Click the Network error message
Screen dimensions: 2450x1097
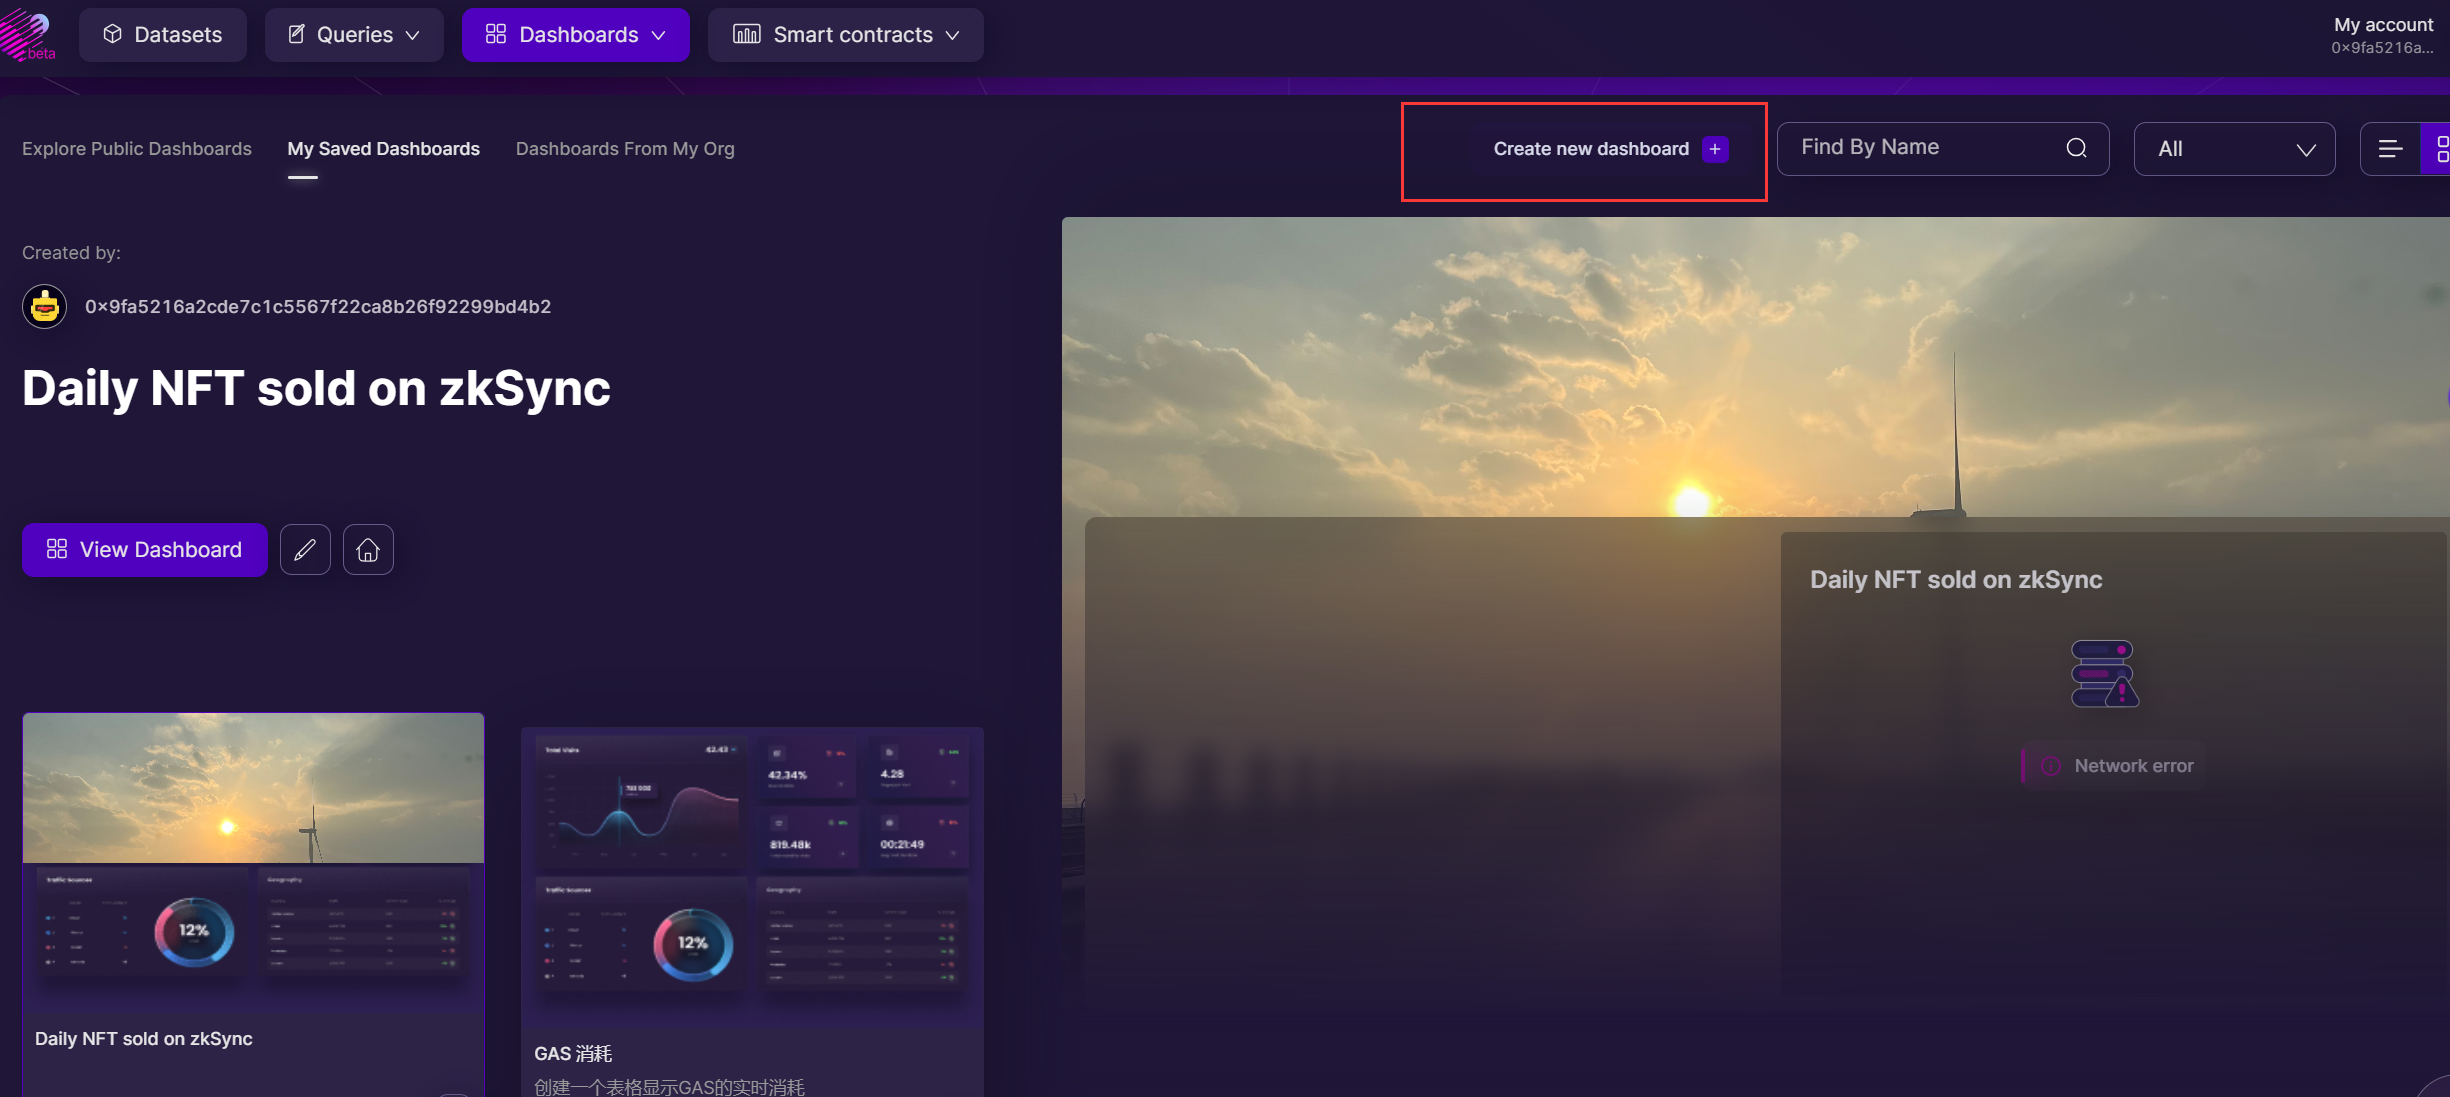pos(2113,766)
